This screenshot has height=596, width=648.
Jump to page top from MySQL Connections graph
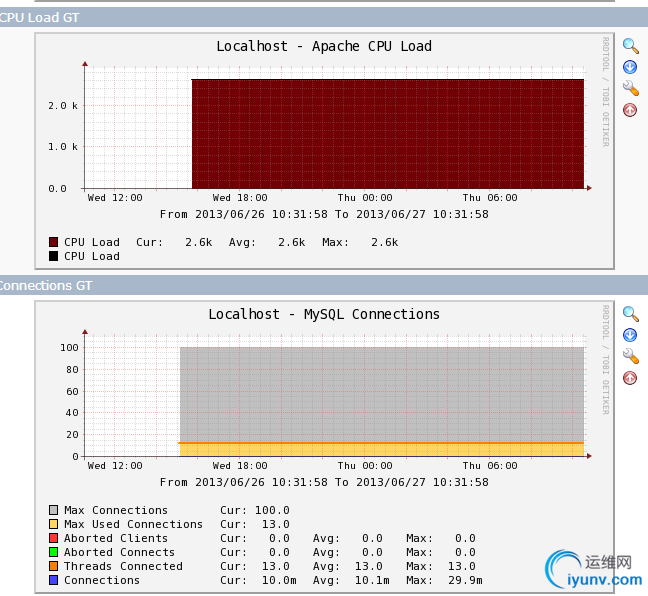pos(630,378)
